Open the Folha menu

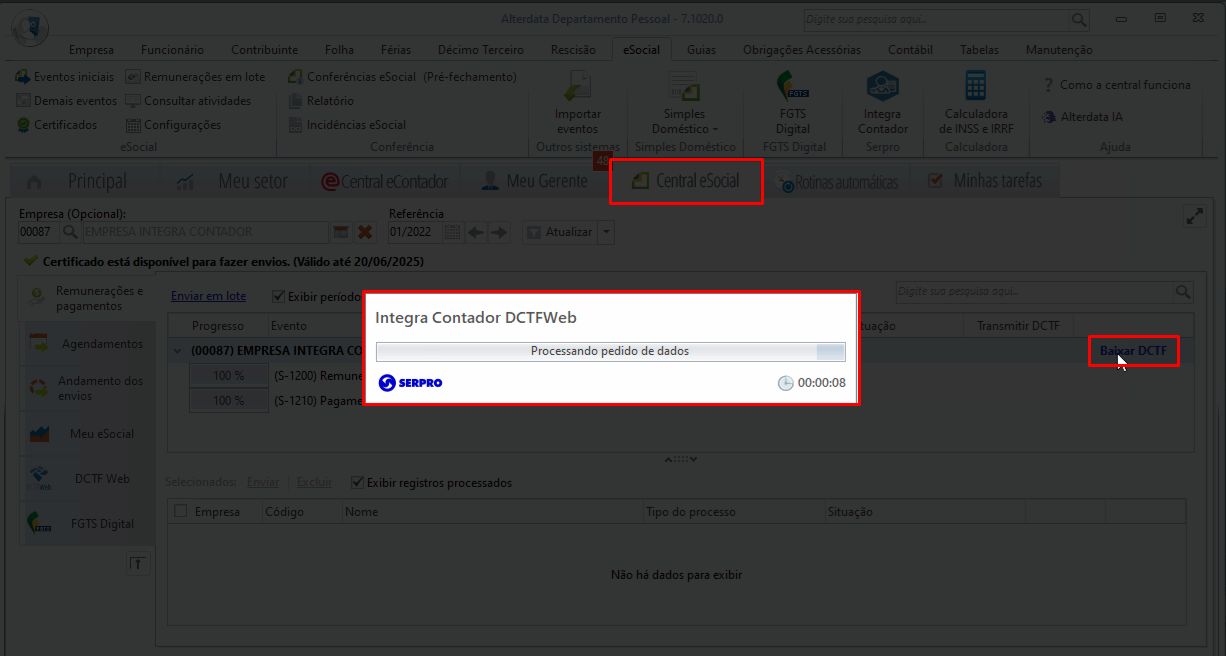click(339, 50)
